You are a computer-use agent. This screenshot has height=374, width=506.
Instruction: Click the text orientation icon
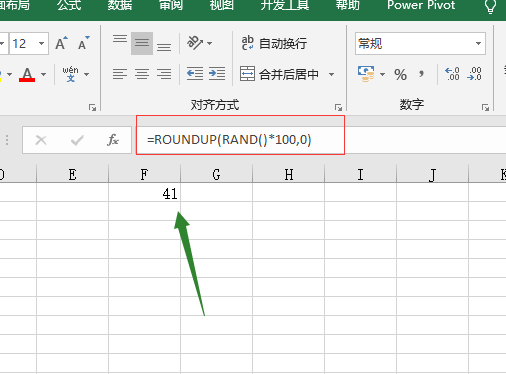195,43
